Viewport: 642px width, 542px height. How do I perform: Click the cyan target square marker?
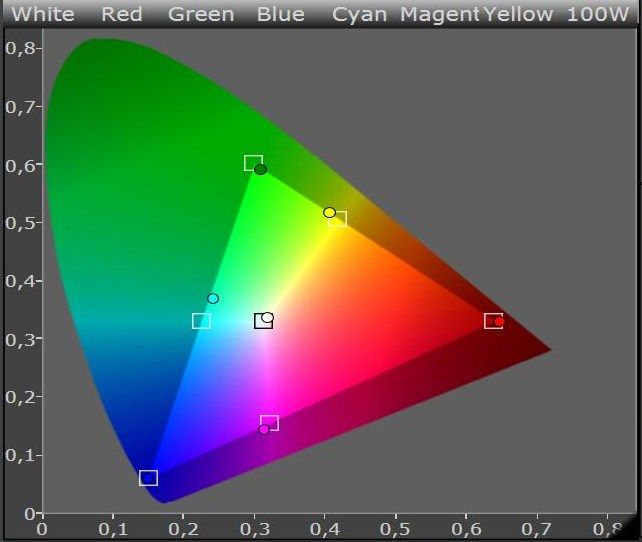click(x=201, y=321)
